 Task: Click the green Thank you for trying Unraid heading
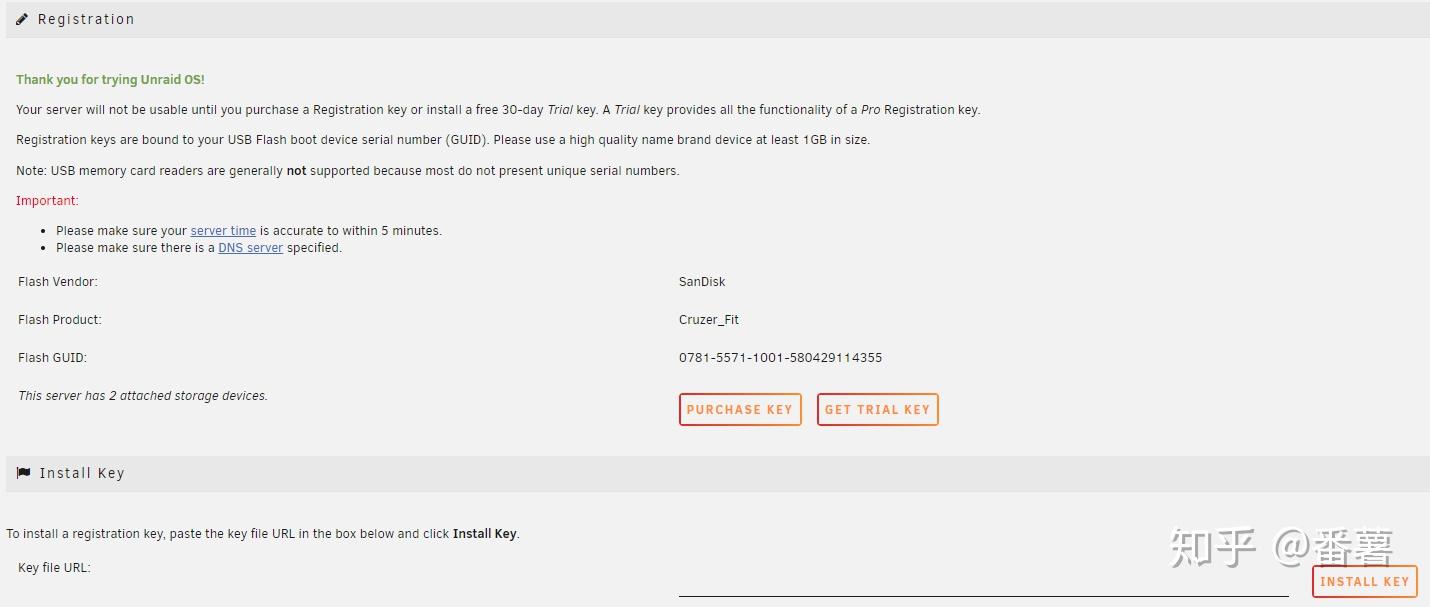point(110,80)
